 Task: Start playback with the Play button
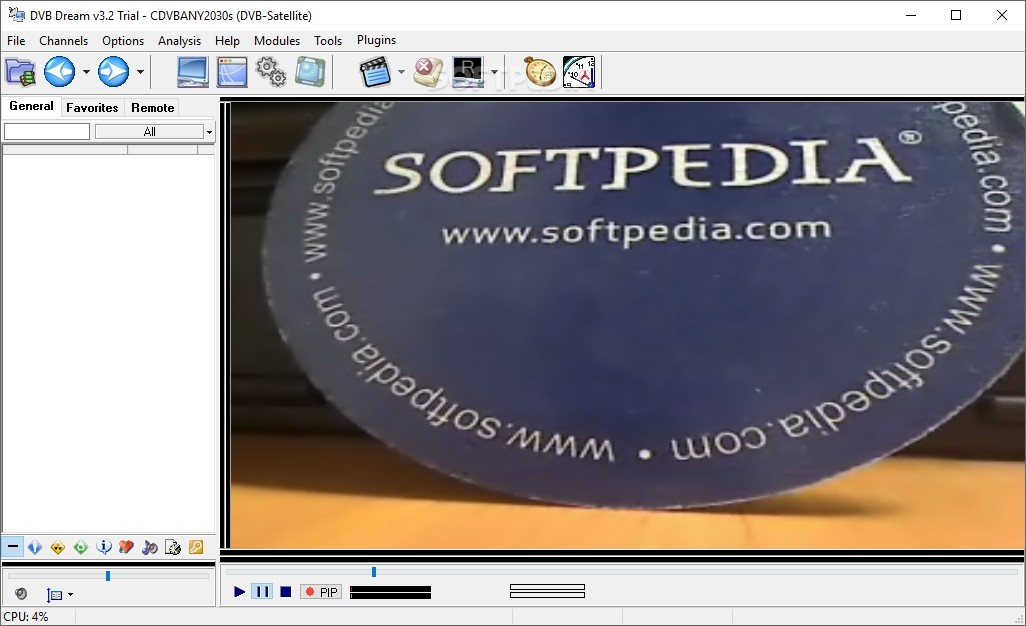click(x=239, y=592)
